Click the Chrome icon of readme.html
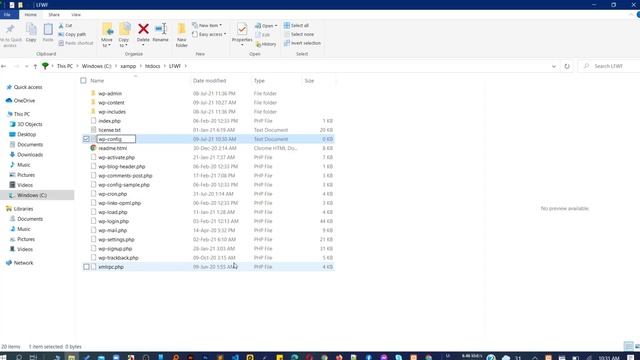The width and height of the screenshot is (640, 360). click(93, 148)
